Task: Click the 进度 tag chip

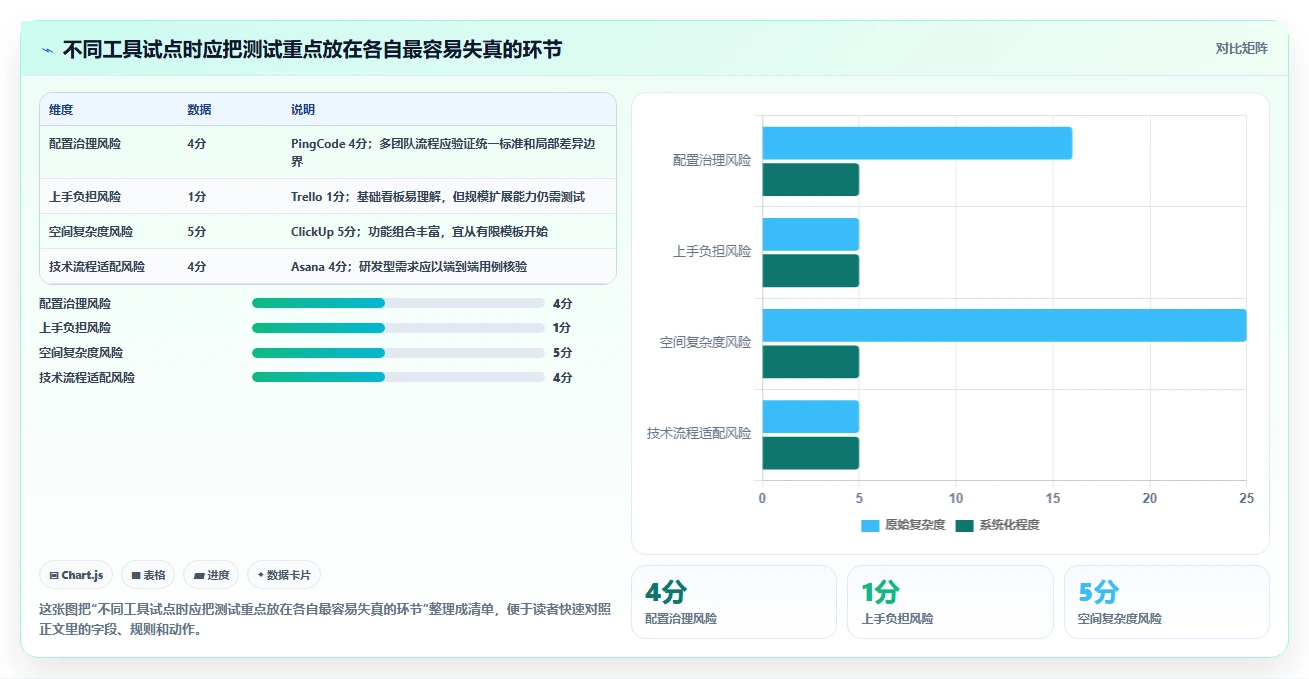Action: (x=211, y=575)
